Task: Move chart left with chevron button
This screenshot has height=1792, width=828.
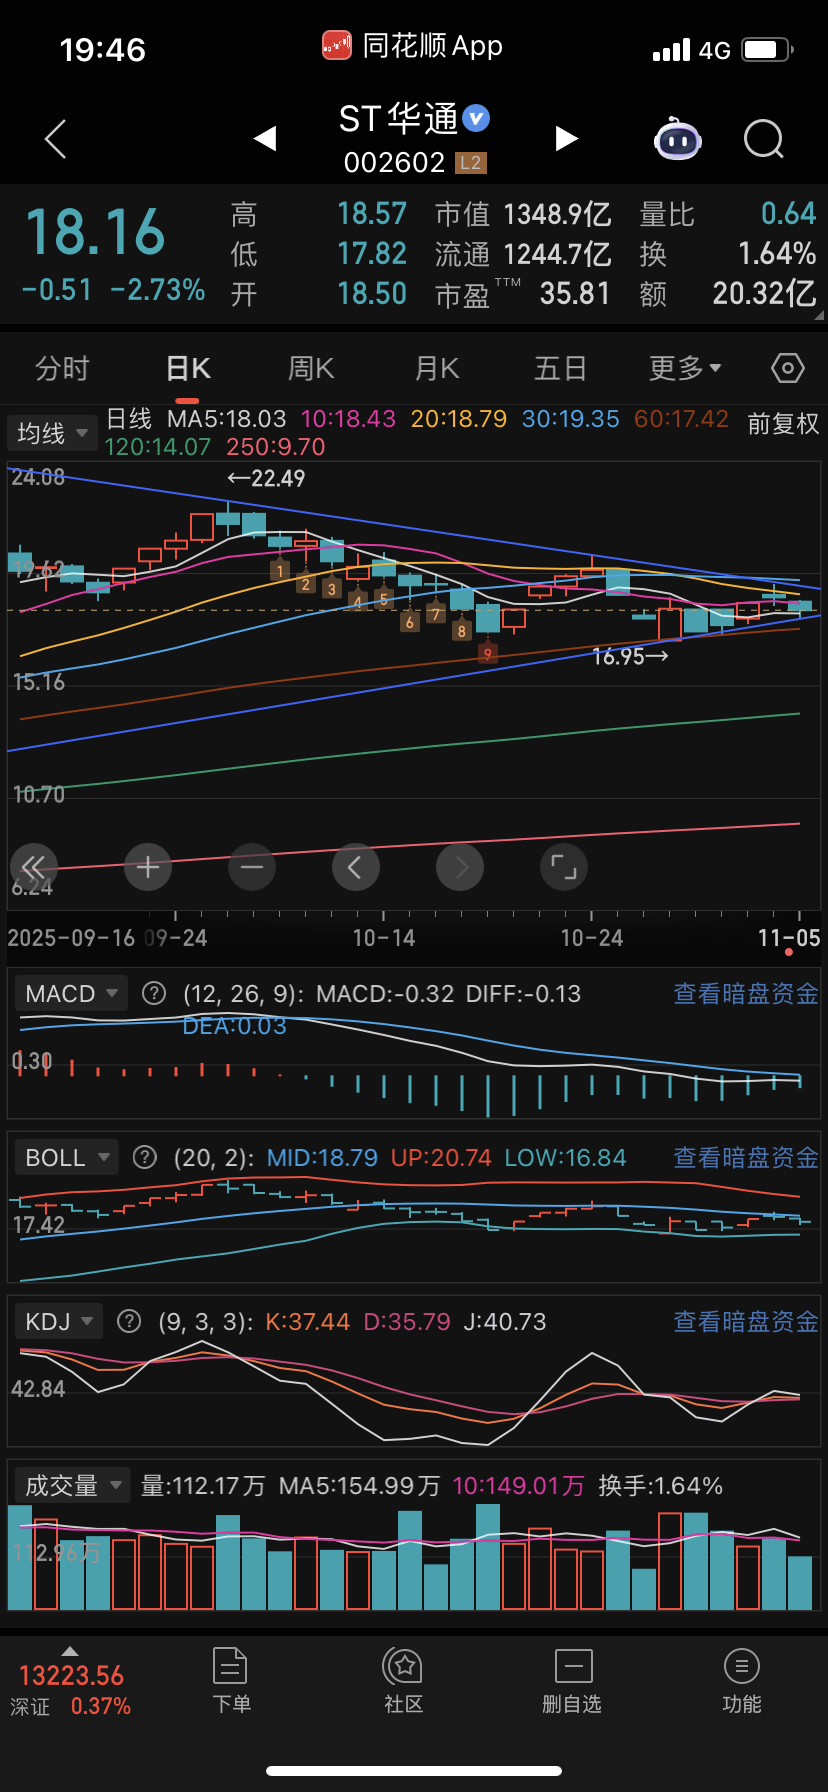Action: coord(356,867)
